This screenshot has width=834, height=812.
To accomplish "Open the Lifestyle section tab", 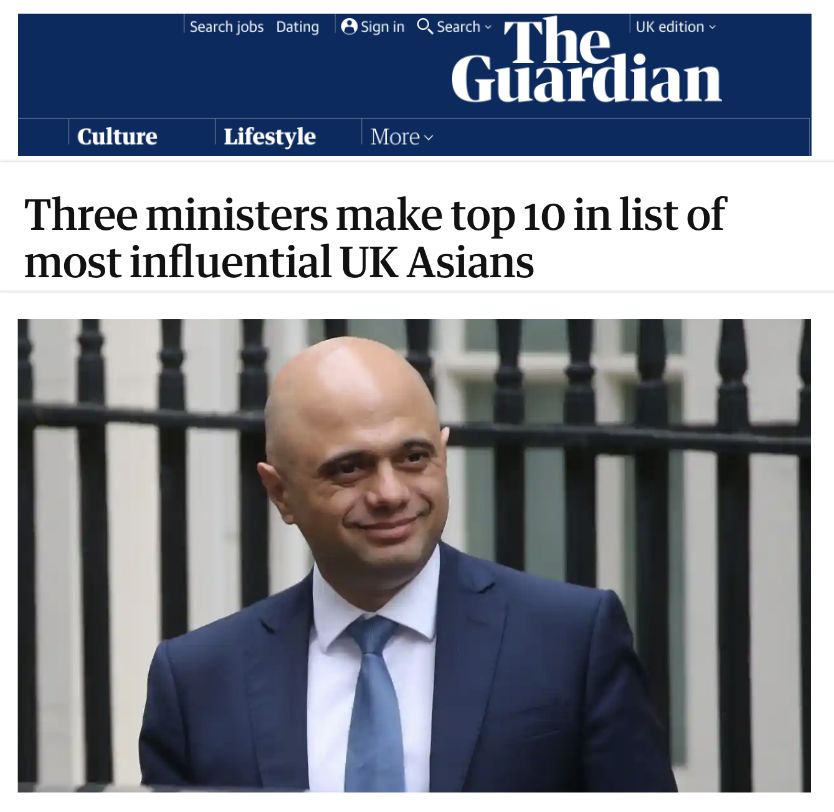I will [270, 137].
